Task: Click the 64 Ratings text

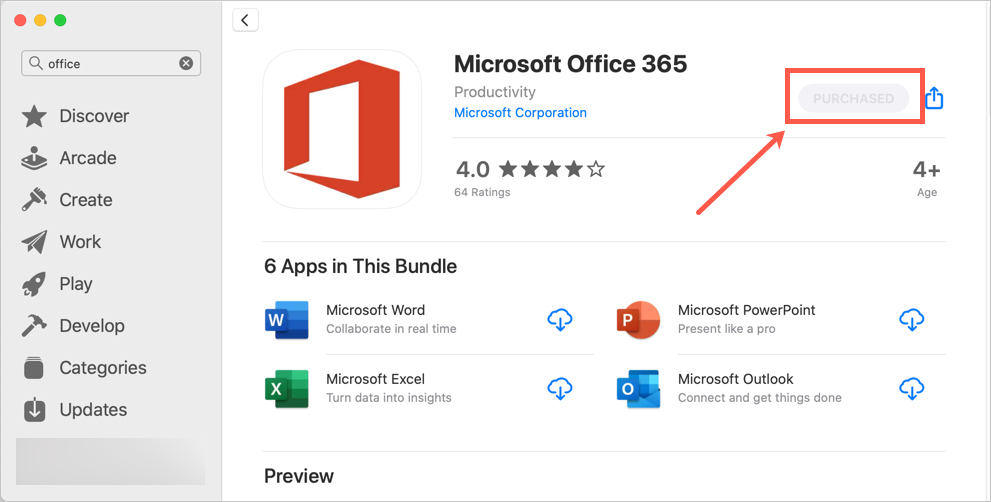Action: [x=482, y=192]
